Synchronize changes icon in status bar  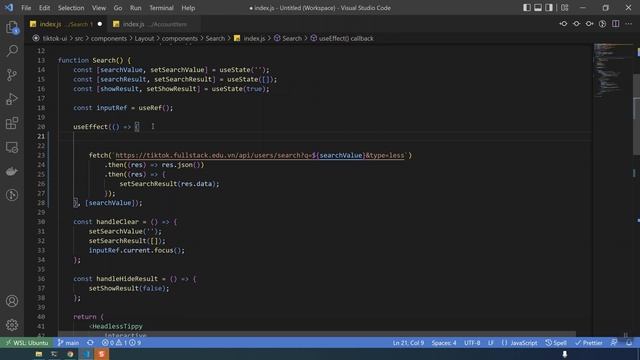tap(90, 343)
